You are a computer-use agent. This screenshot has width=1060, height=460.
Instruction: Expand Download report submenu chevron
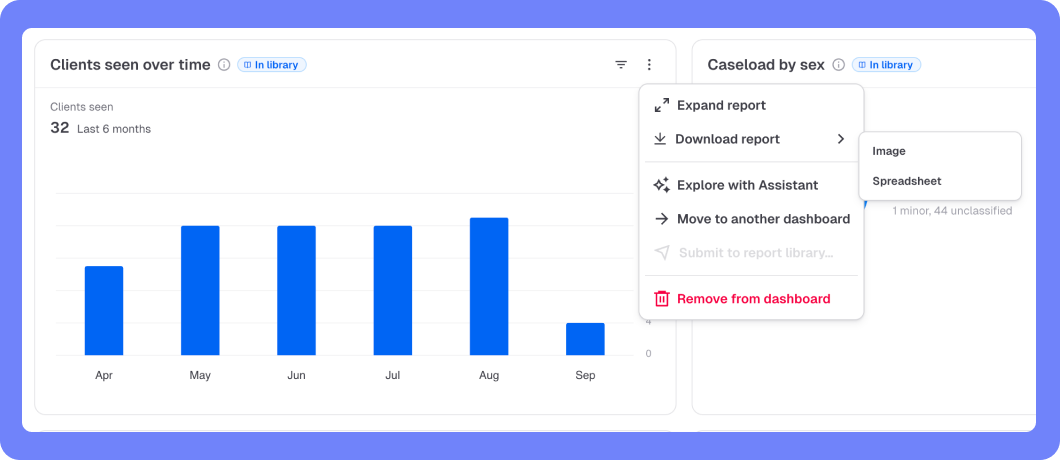(x=840, y=139)
